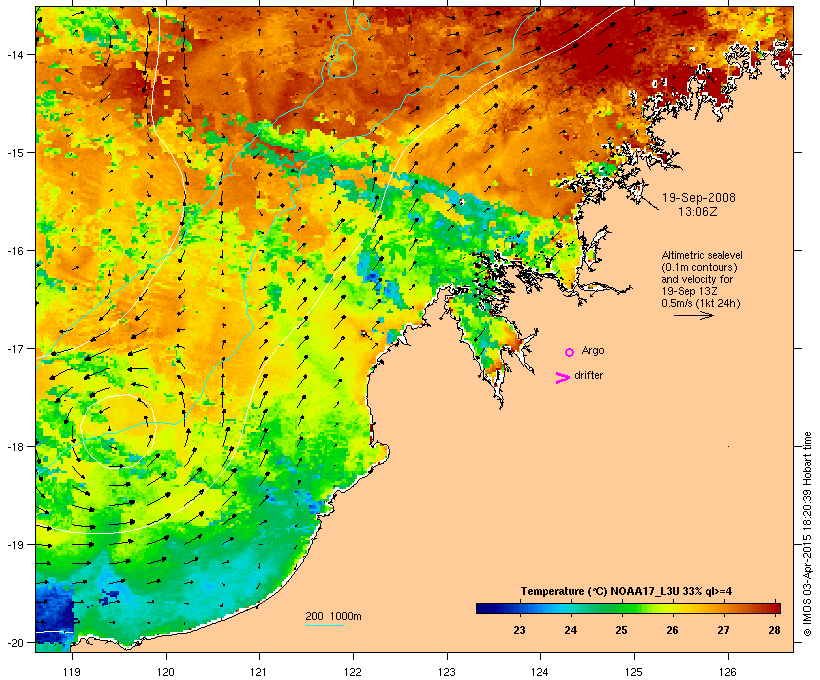Click the '(0.1m contours)' caption line
The image size is (820, 680).
(700, 267)
